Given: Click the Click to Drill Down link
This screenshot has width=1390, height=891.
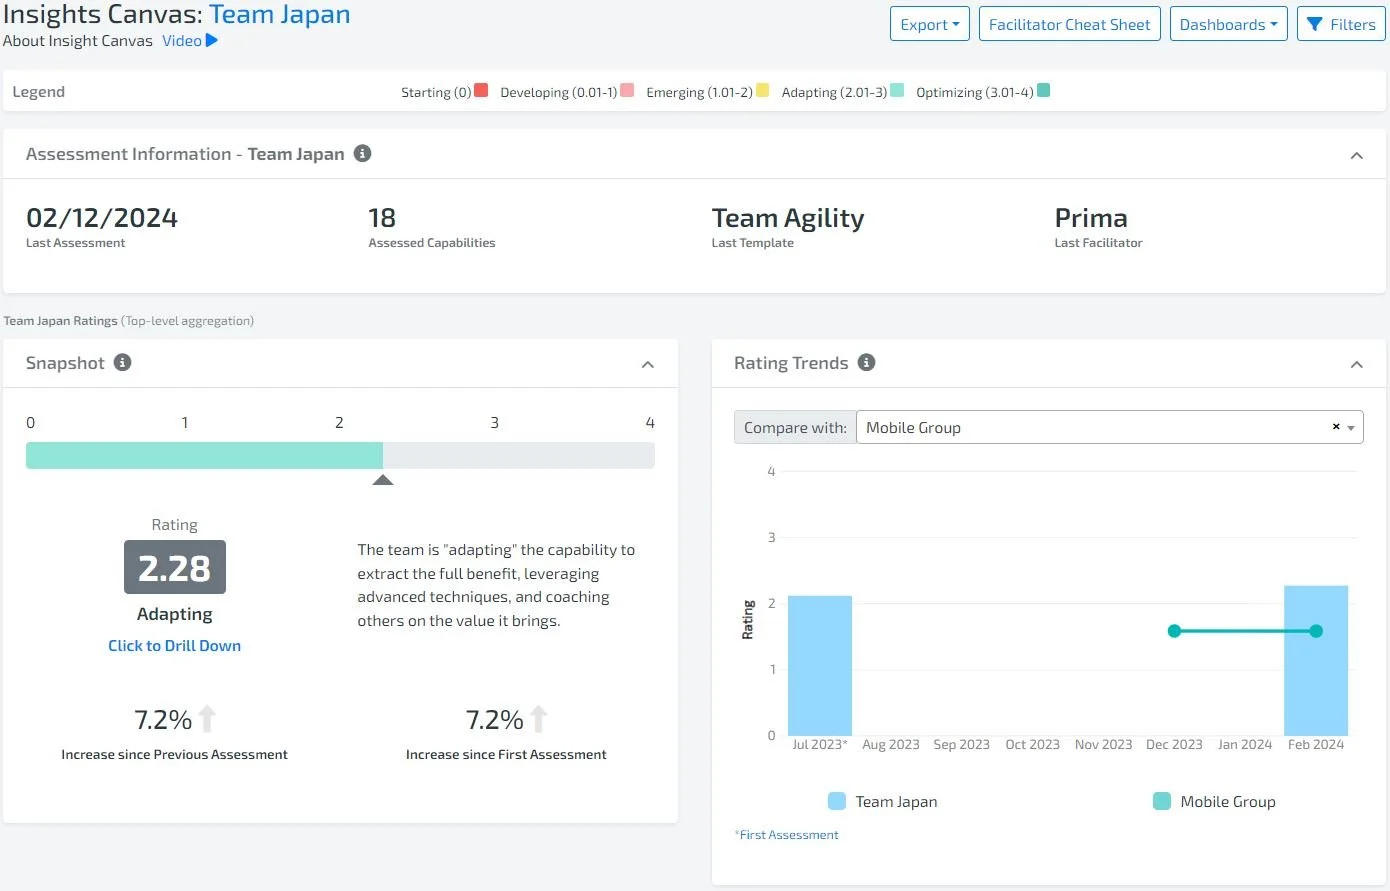Looking at the screenshot, I should (174, 645).
